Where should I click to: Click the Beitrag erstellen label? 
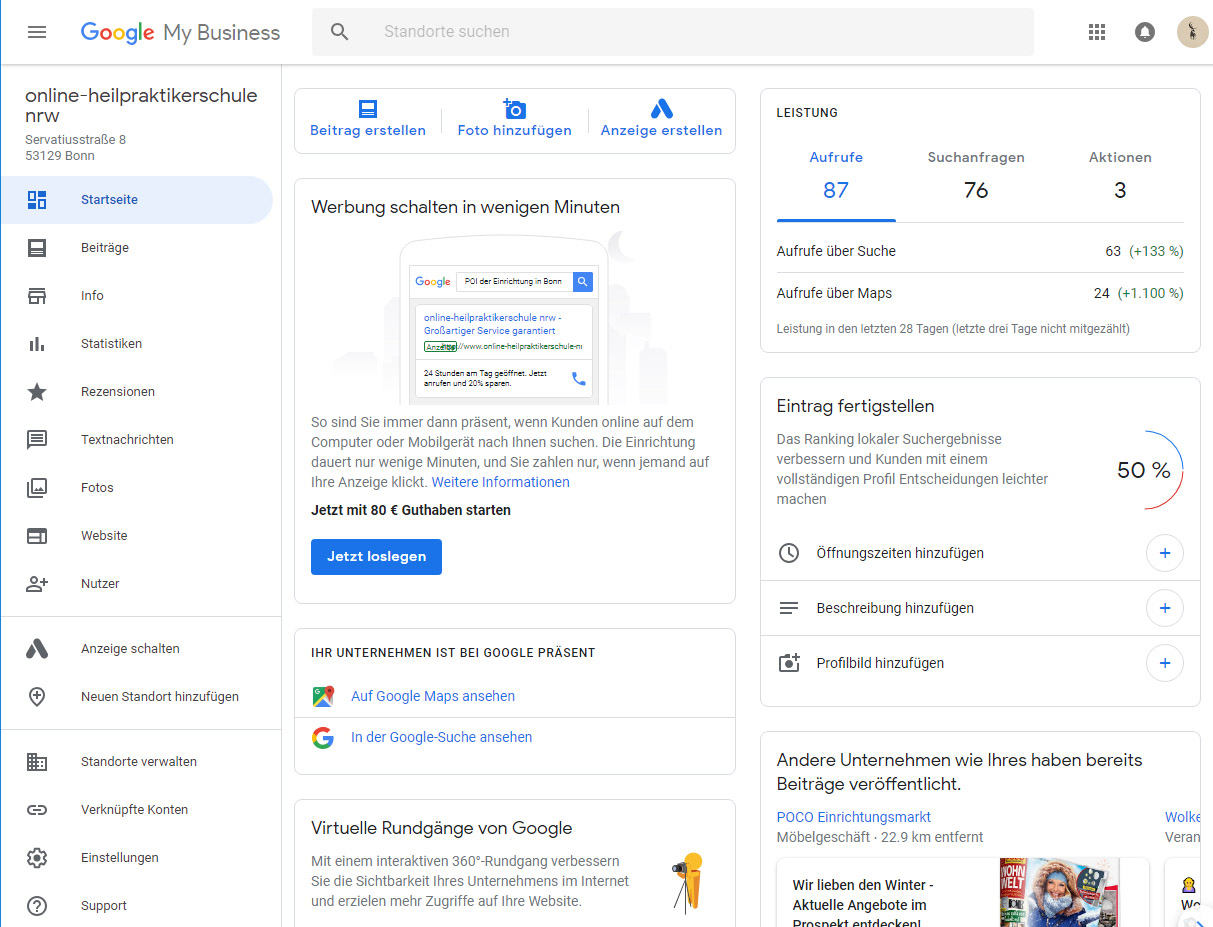(368, 130)
